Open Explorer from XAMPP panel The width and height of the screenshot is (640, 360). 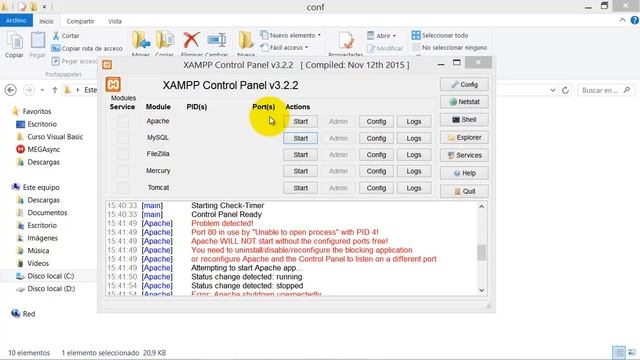coord(464,138)
